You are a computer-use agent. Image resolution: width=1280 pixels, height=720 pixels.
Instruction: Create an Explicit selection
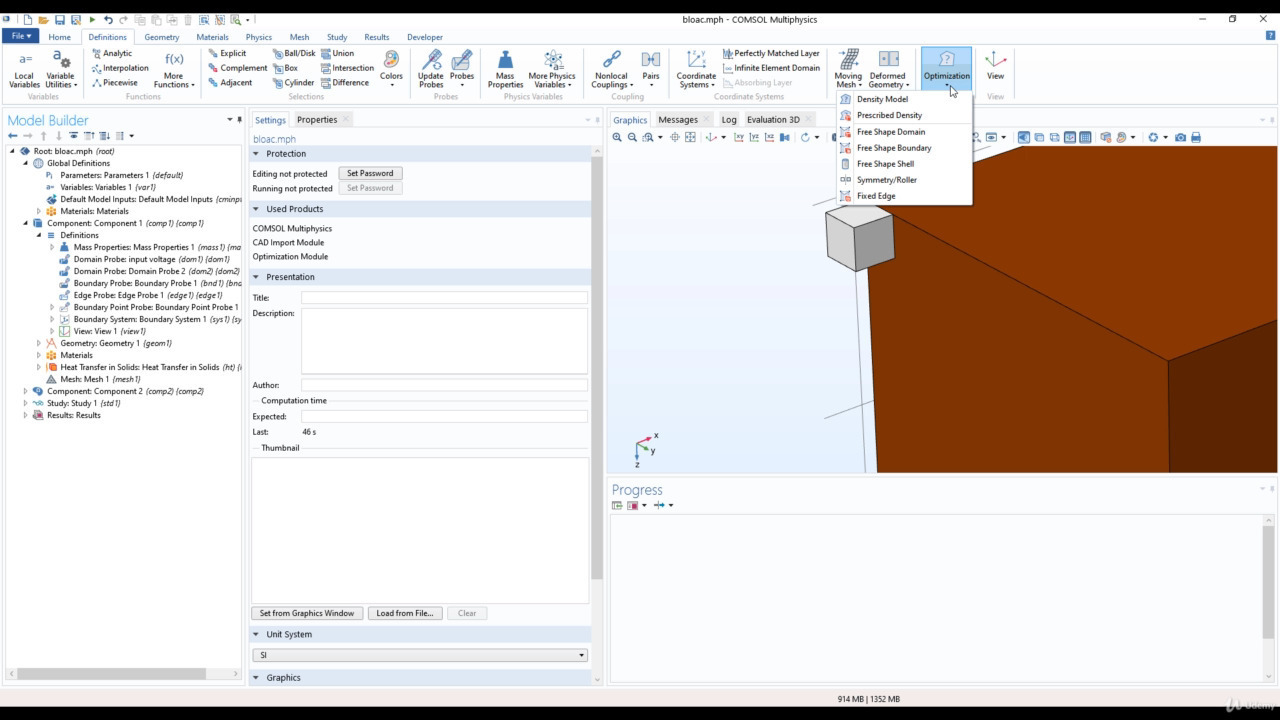click(x=227, y=53)
